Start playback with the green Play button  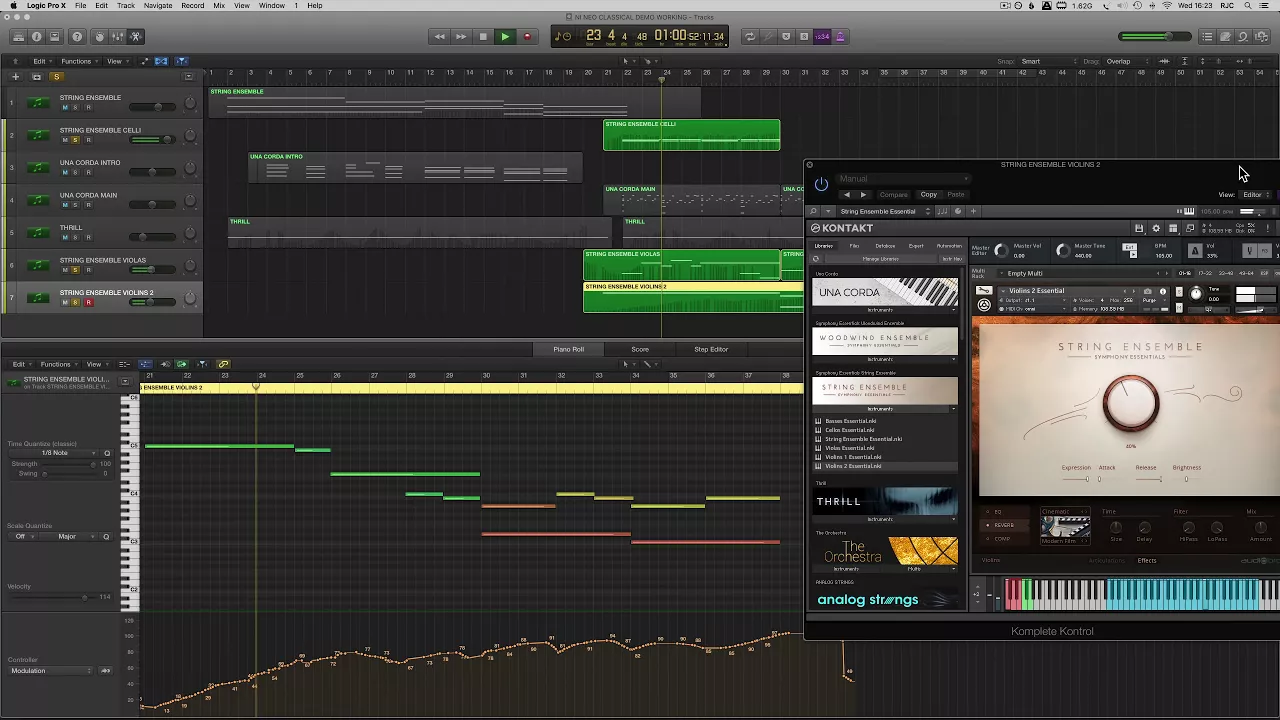pos(505,37)
